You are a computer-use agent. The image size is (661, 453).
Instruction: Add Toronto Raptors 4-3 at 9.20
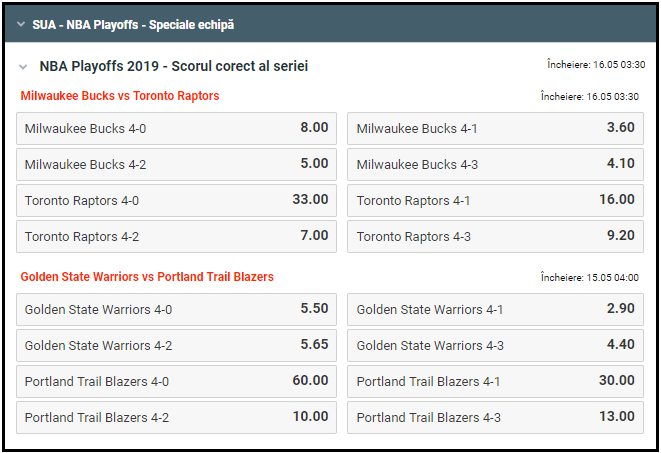click(495, 236)
